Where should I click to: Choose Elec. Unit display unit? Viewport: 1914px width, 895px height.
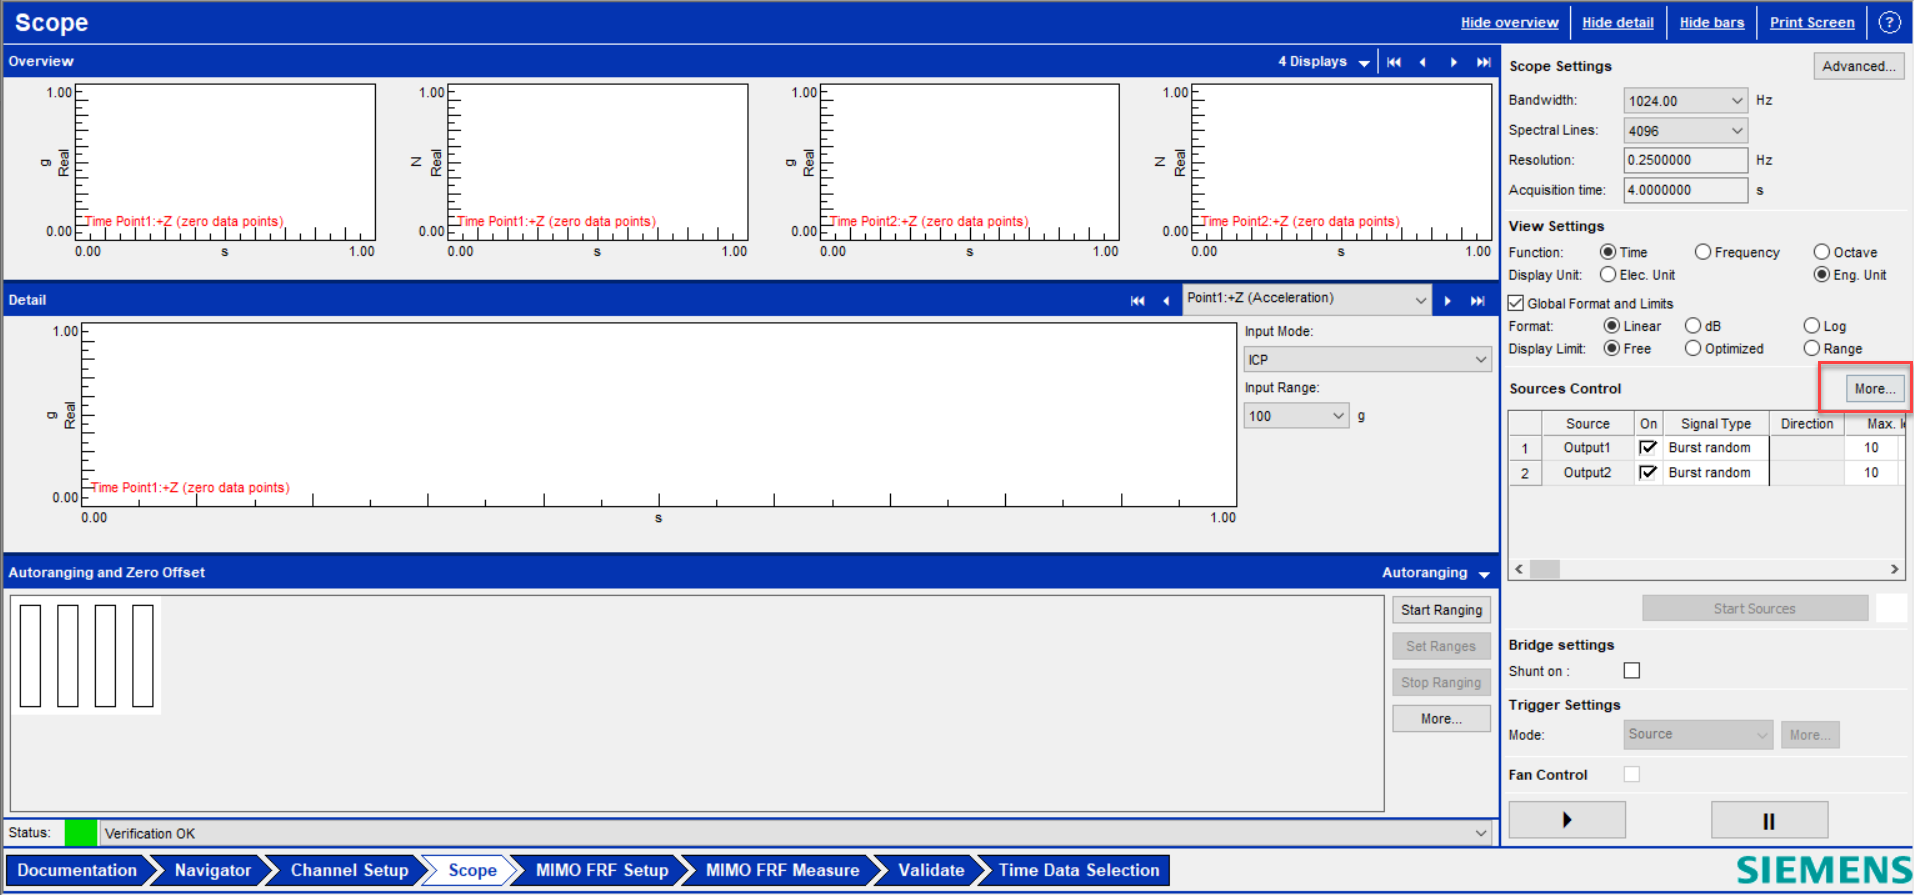[1608, 274]
